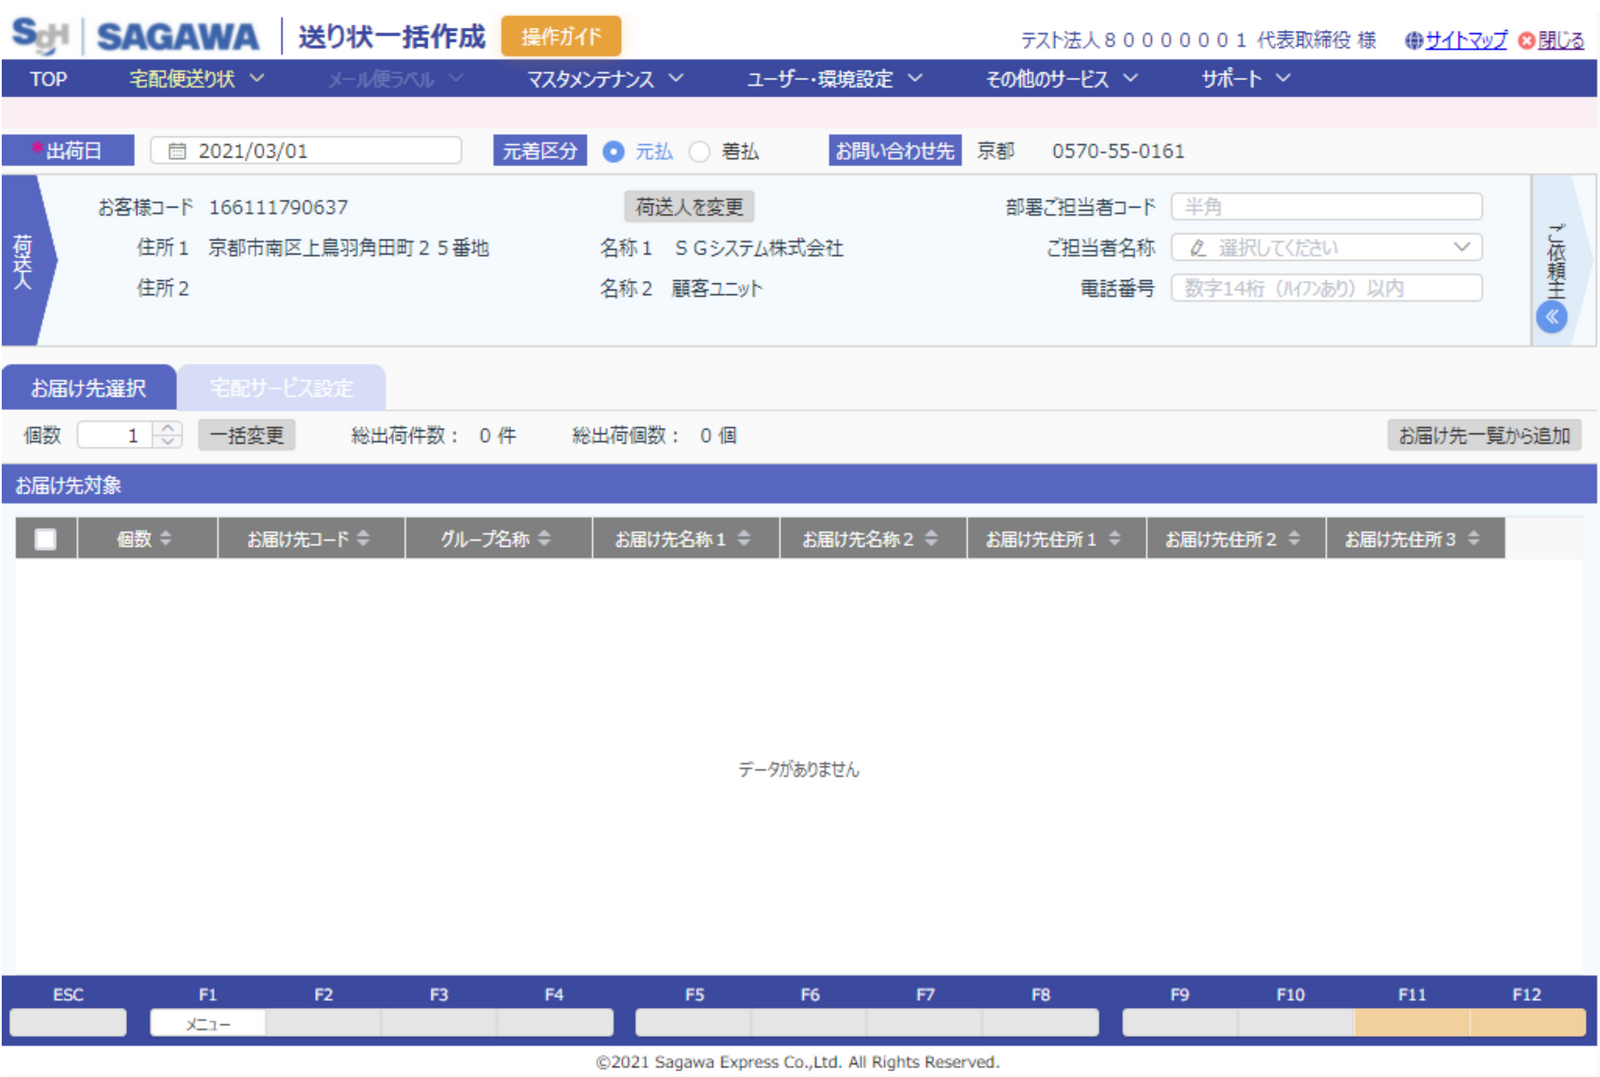Screen dimensions: 1600x1077
Task: Click the red close icon next to 閉じる
Action: (1525, 41)
